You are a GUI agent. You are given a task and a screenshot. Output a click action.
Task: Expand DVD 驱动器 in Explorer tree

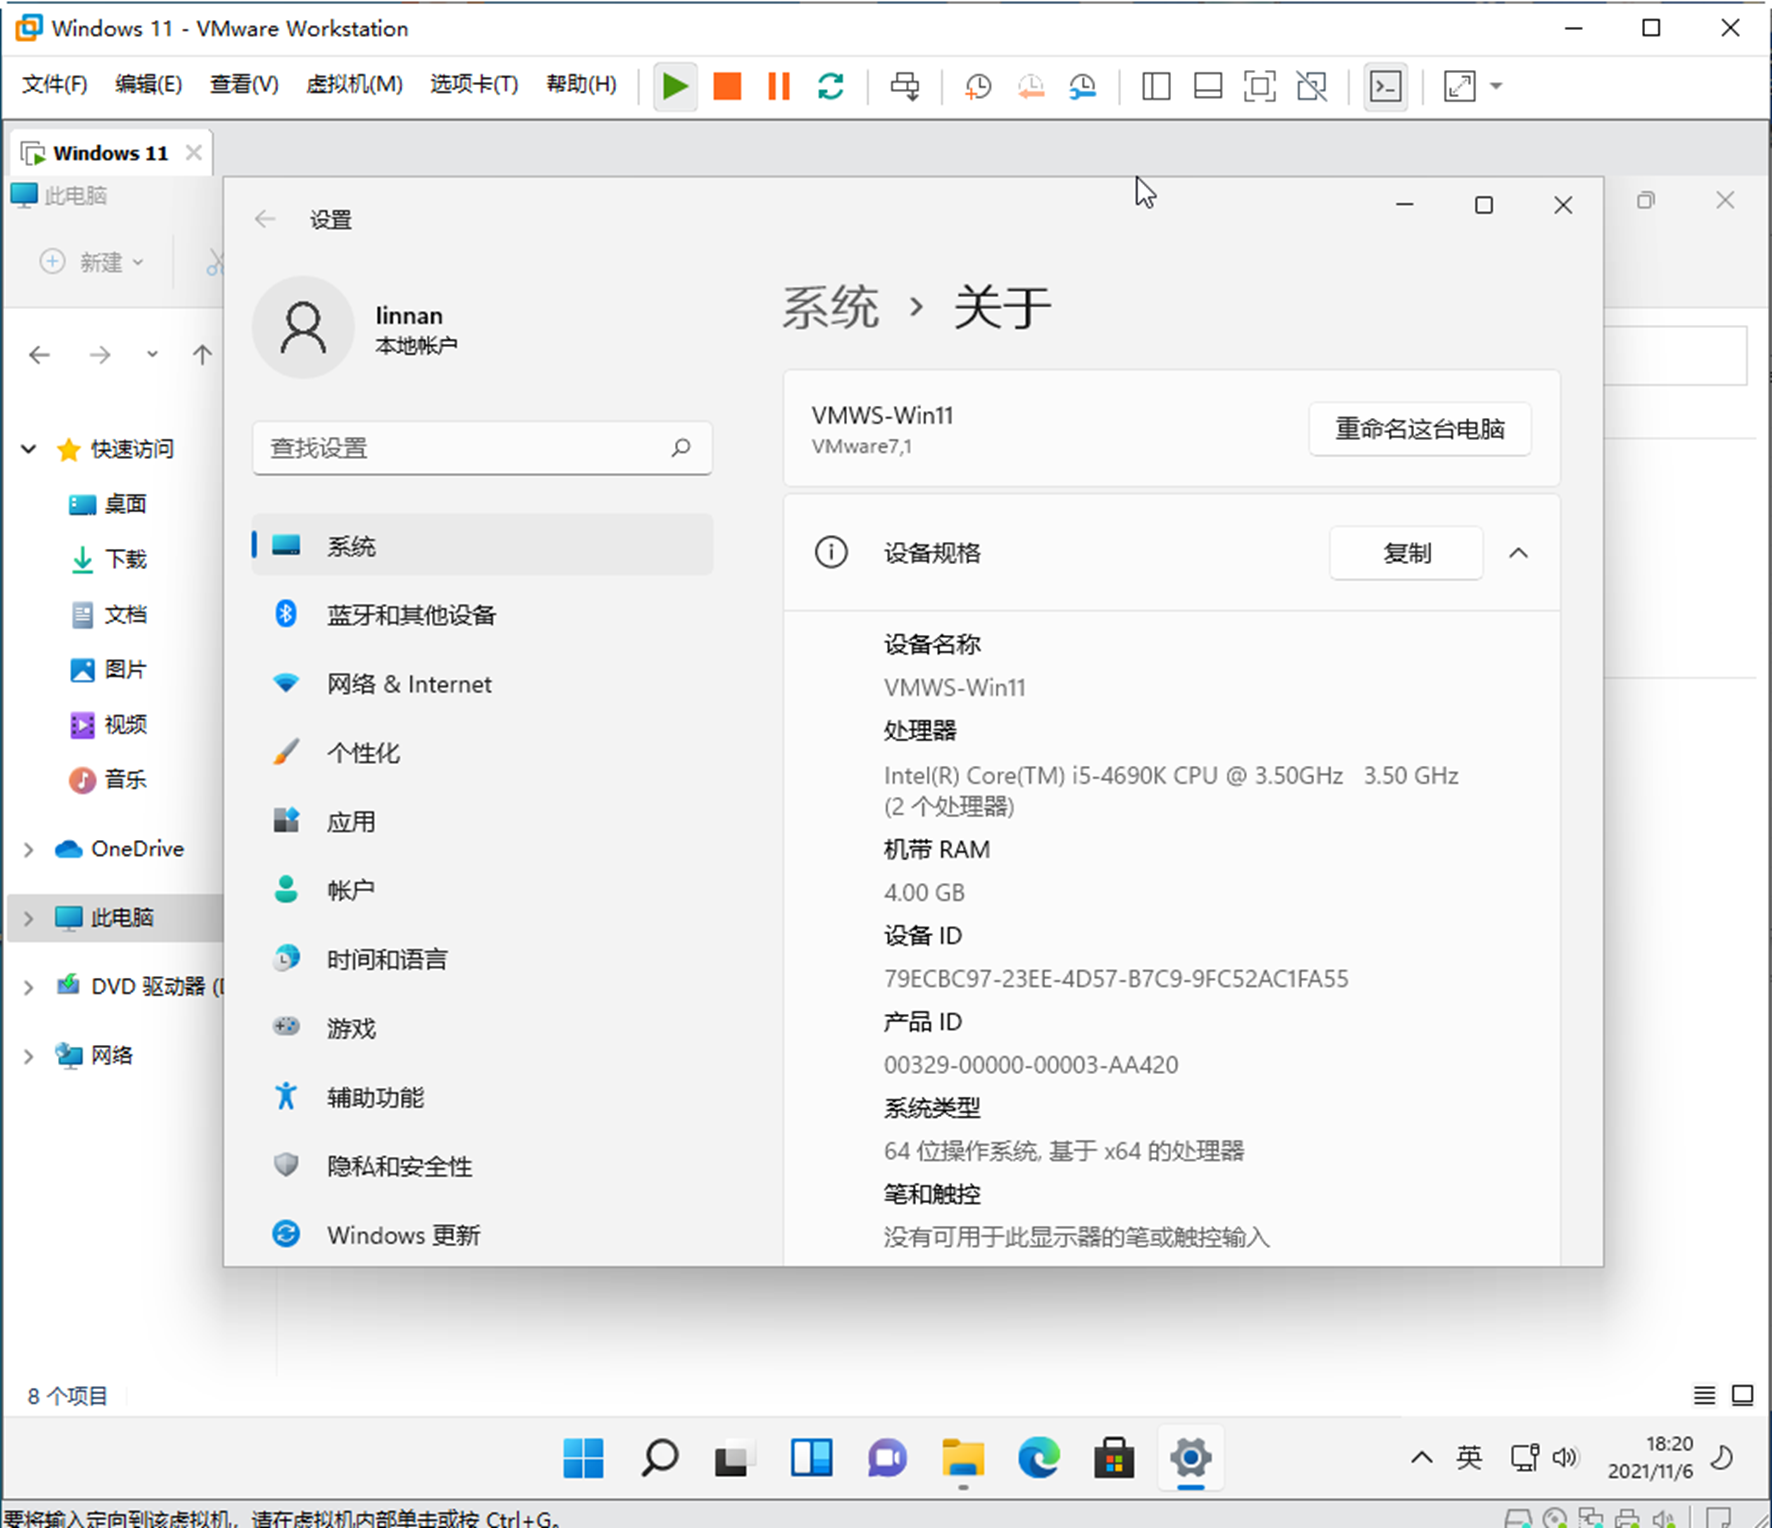pos(29,987)
